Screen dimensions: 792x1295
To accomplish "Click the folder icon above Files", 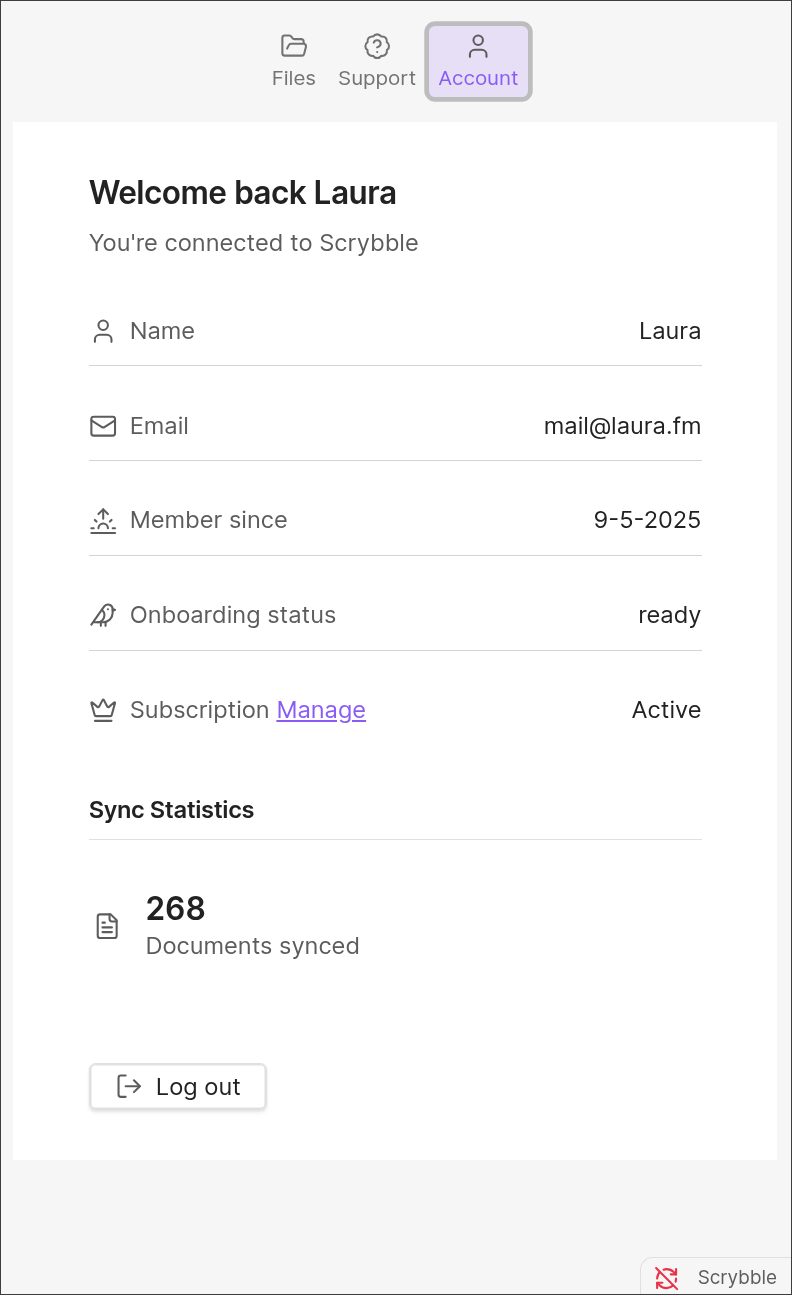I will 293,46.
